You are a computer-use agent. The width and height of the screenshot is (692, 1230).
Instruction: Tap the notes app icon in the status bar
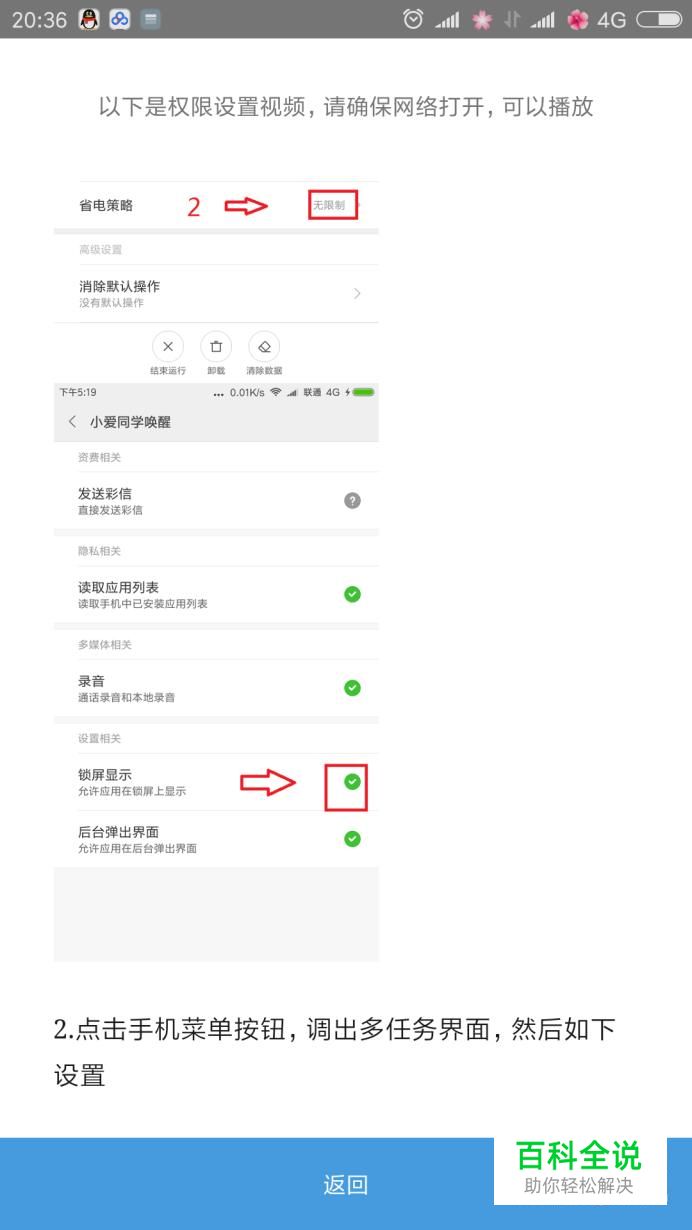pyautogui.click(x=150, y=19)
